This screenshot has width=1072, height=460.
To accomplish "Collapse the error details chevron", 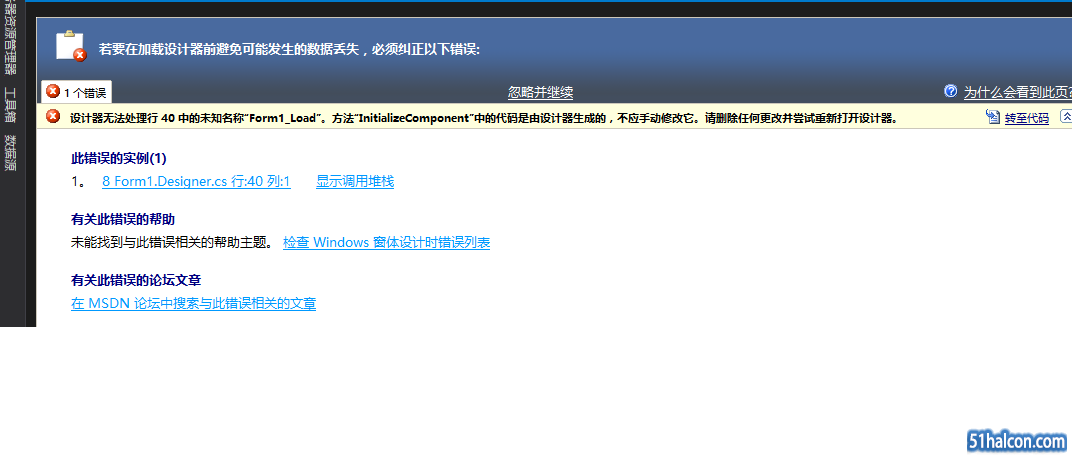I will pyautogui.click(x=1066, y=117).
